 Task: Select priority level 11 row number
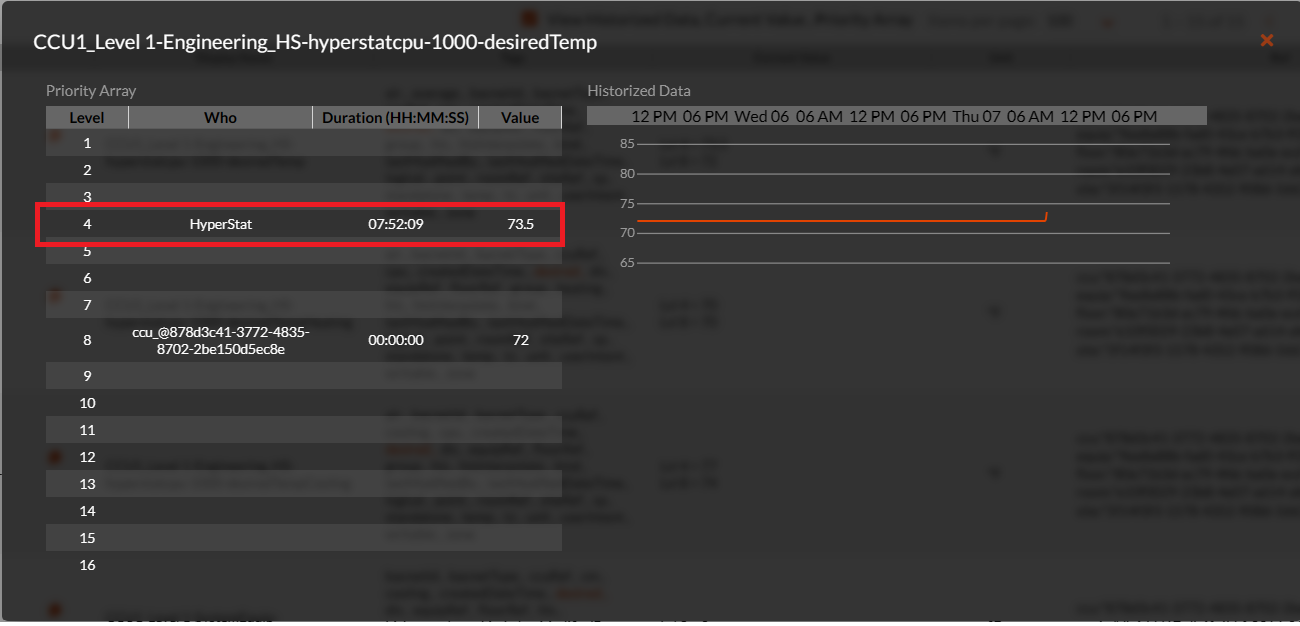(x=87, y=430)
